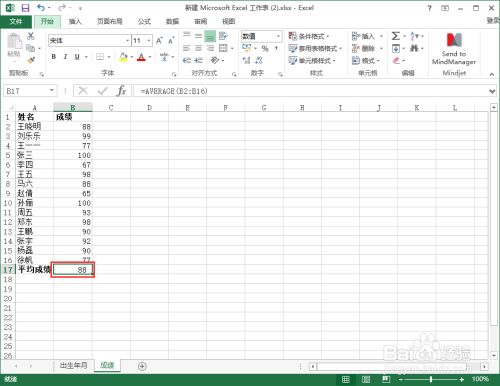Open the font name dropdown
Screen dimensions: 500x386
(127, 41)
